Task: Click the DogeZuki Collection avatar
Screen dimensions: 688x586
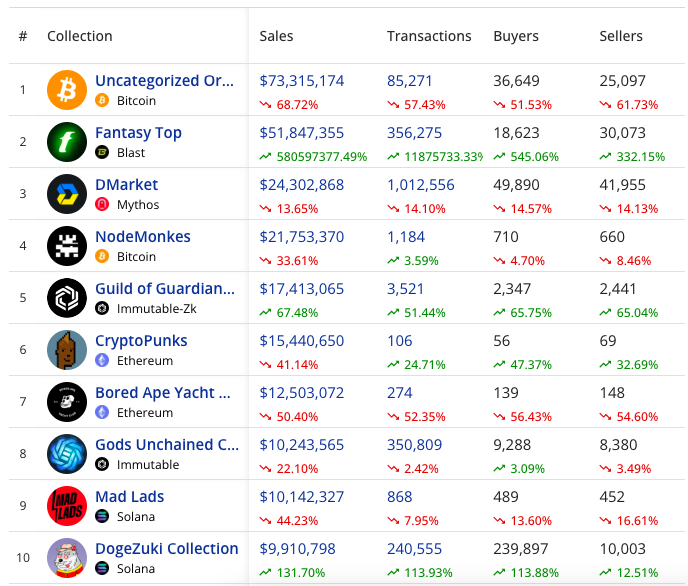Action: (x=67, y=557)
